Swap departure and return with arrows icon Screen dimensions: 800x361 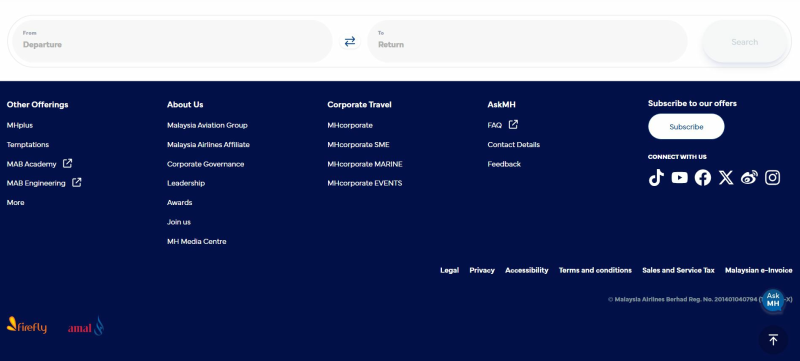coord(349,42)
